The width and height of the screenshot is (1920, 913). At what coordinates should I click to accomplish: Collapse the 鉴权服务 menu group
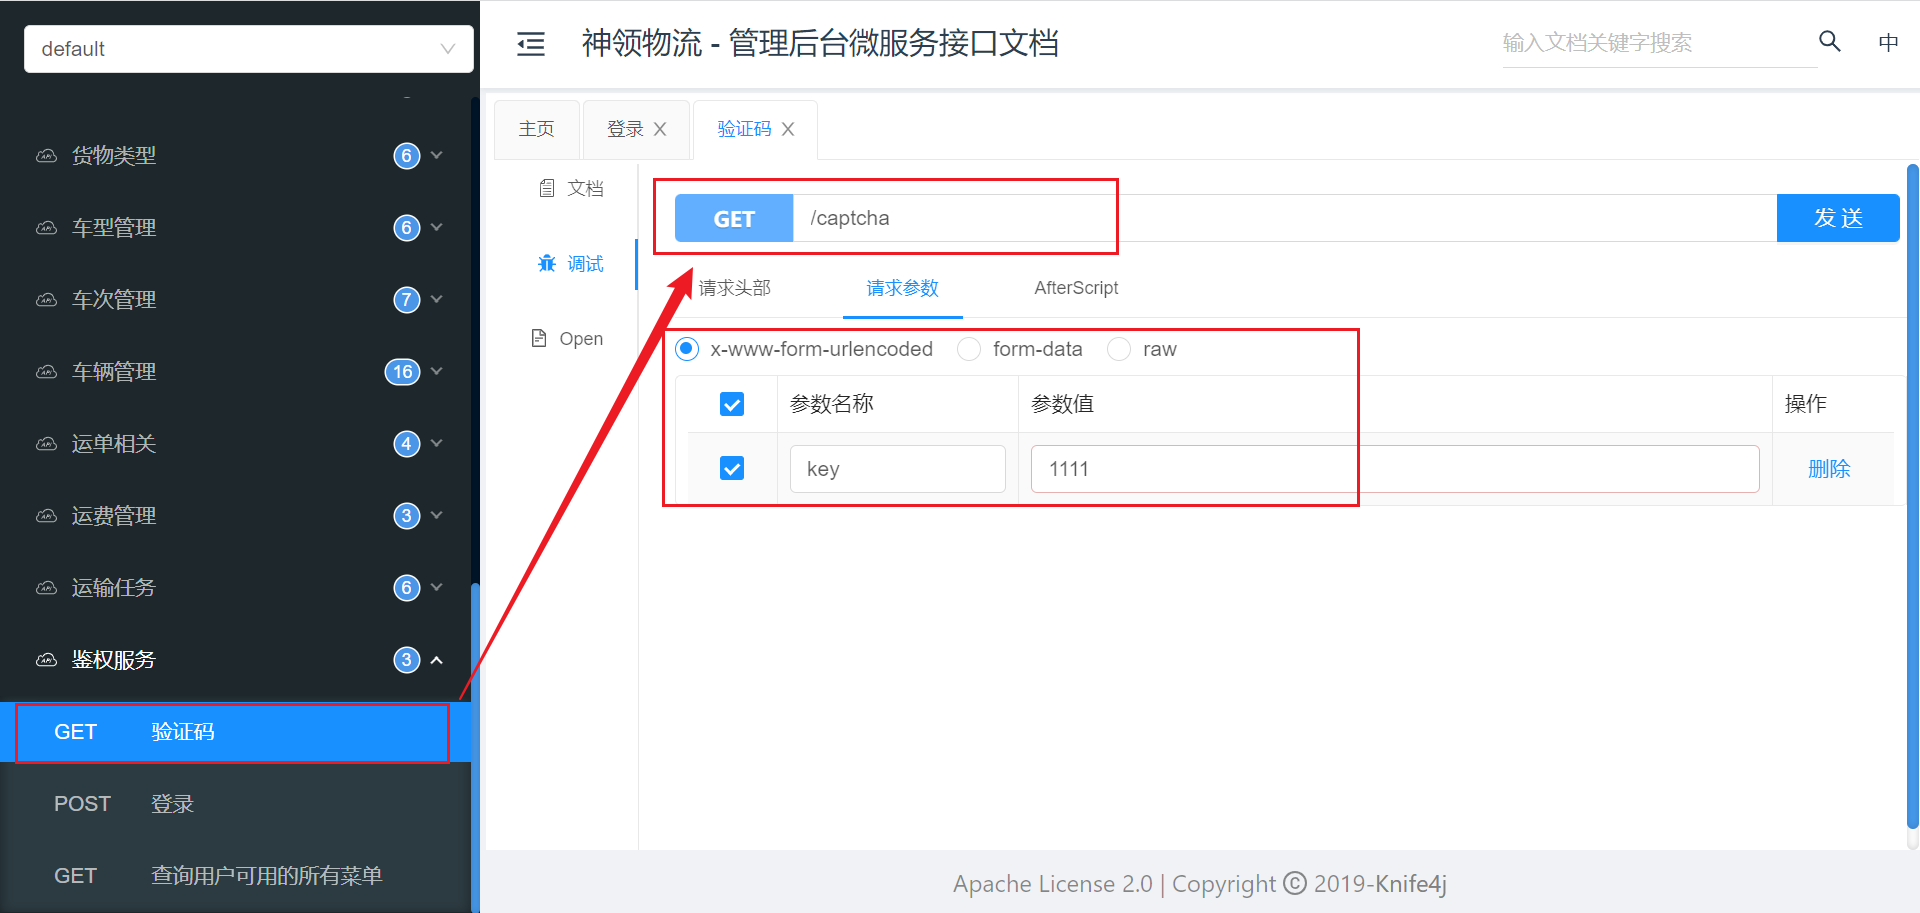pos(436,660)
